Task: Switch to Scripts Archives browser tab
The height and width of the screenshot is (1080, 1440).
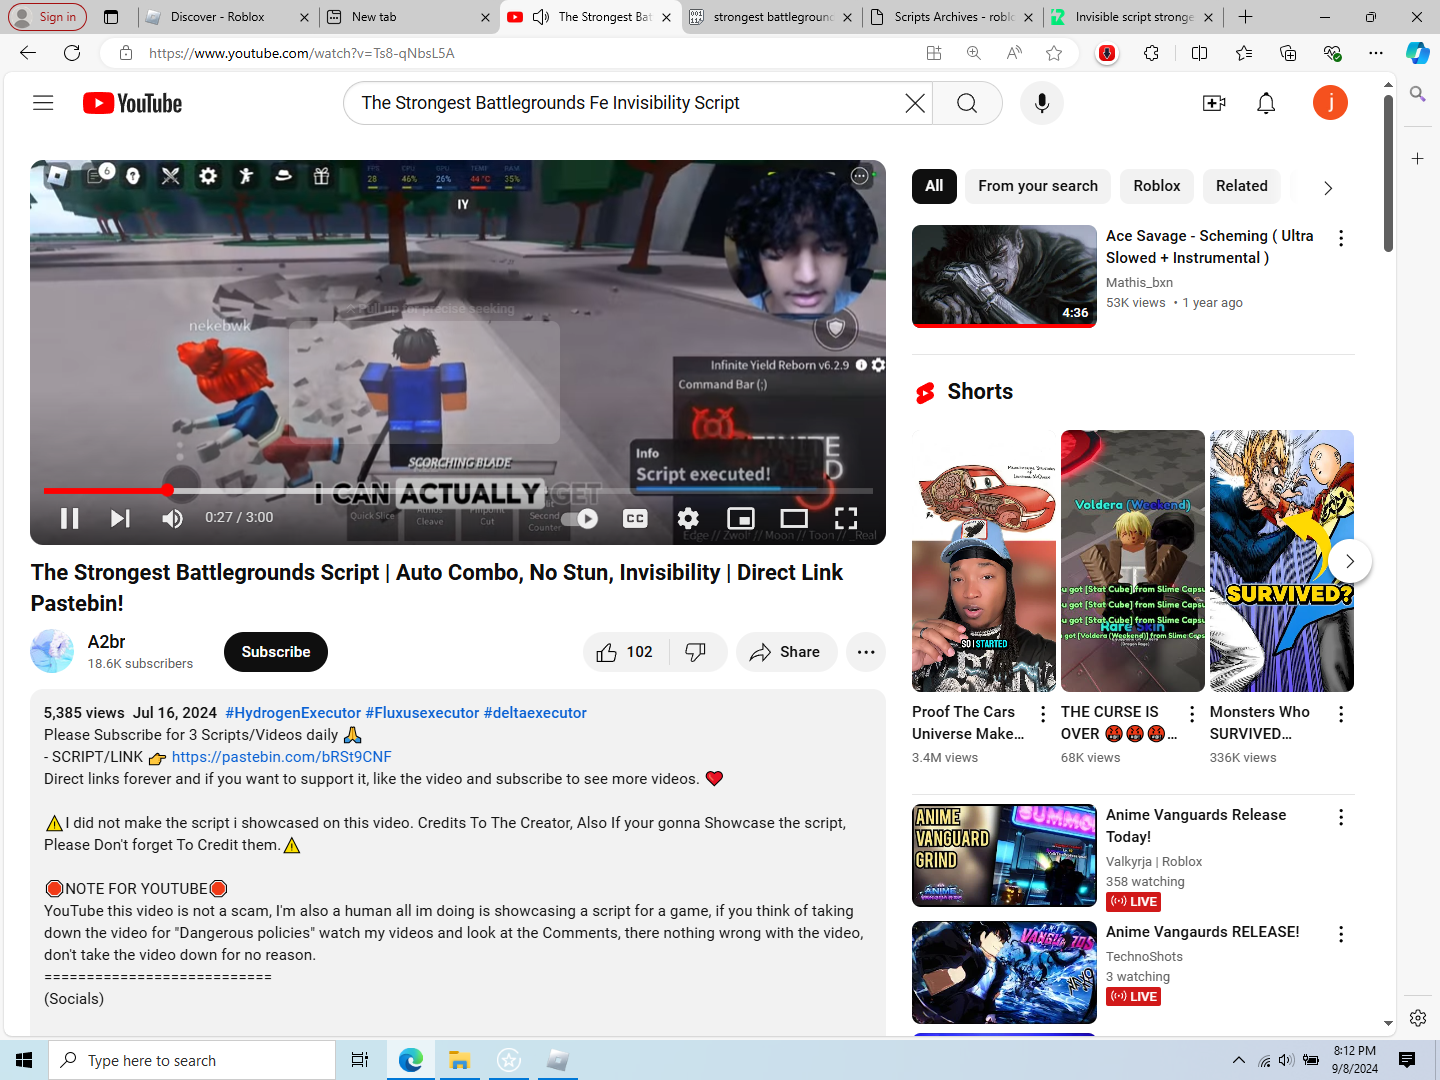Action: click(954, 17)
